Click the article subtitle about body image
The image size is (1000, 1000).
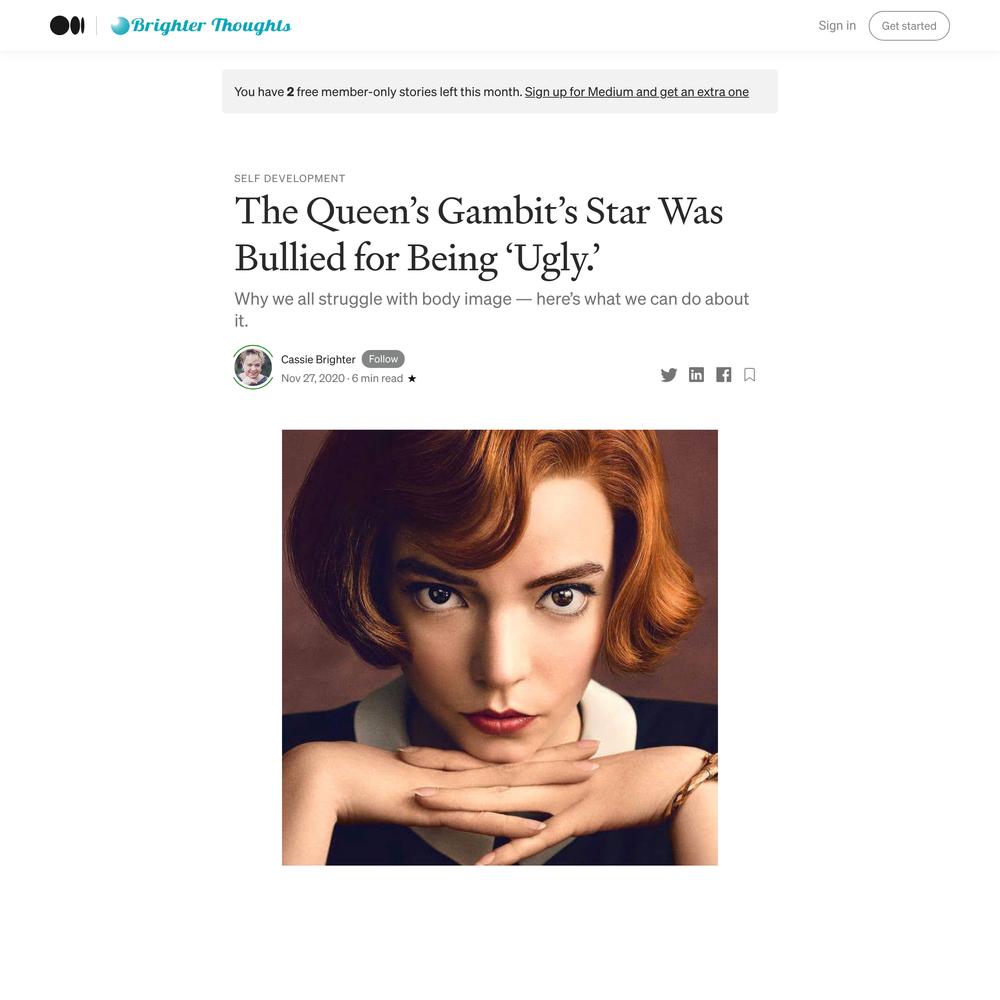(x=492, y=309)
